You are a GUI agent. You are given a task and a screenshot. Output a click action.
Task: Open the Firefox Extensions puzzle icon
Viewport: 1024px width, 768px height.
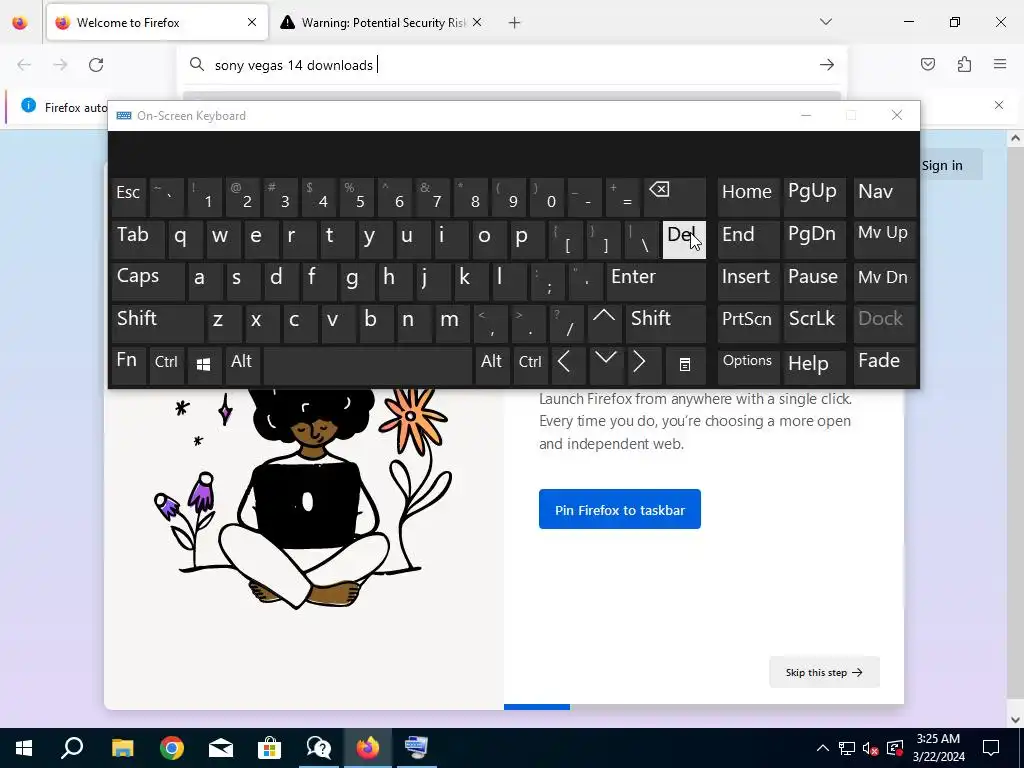[964, 64]
